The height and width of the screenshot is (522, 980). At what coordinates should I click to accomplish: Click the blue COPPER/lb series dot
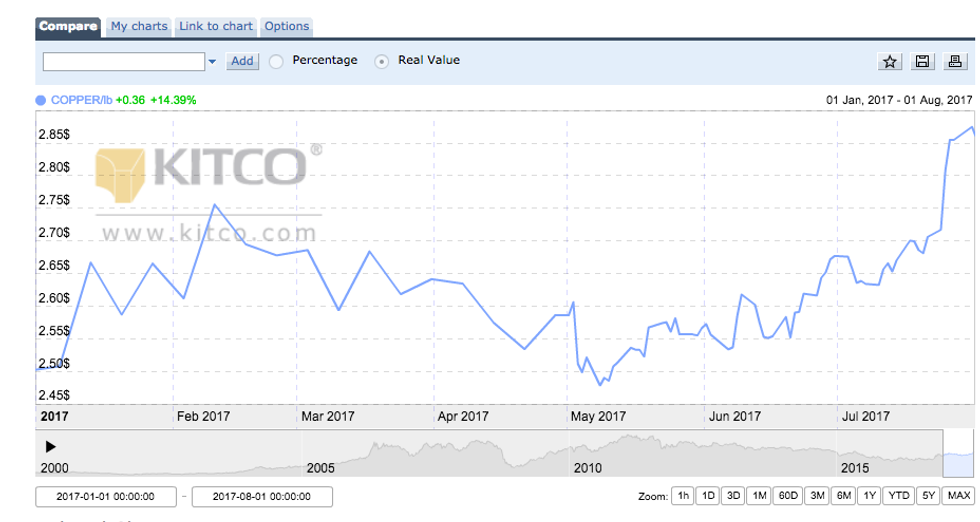(x=41, y=100)
